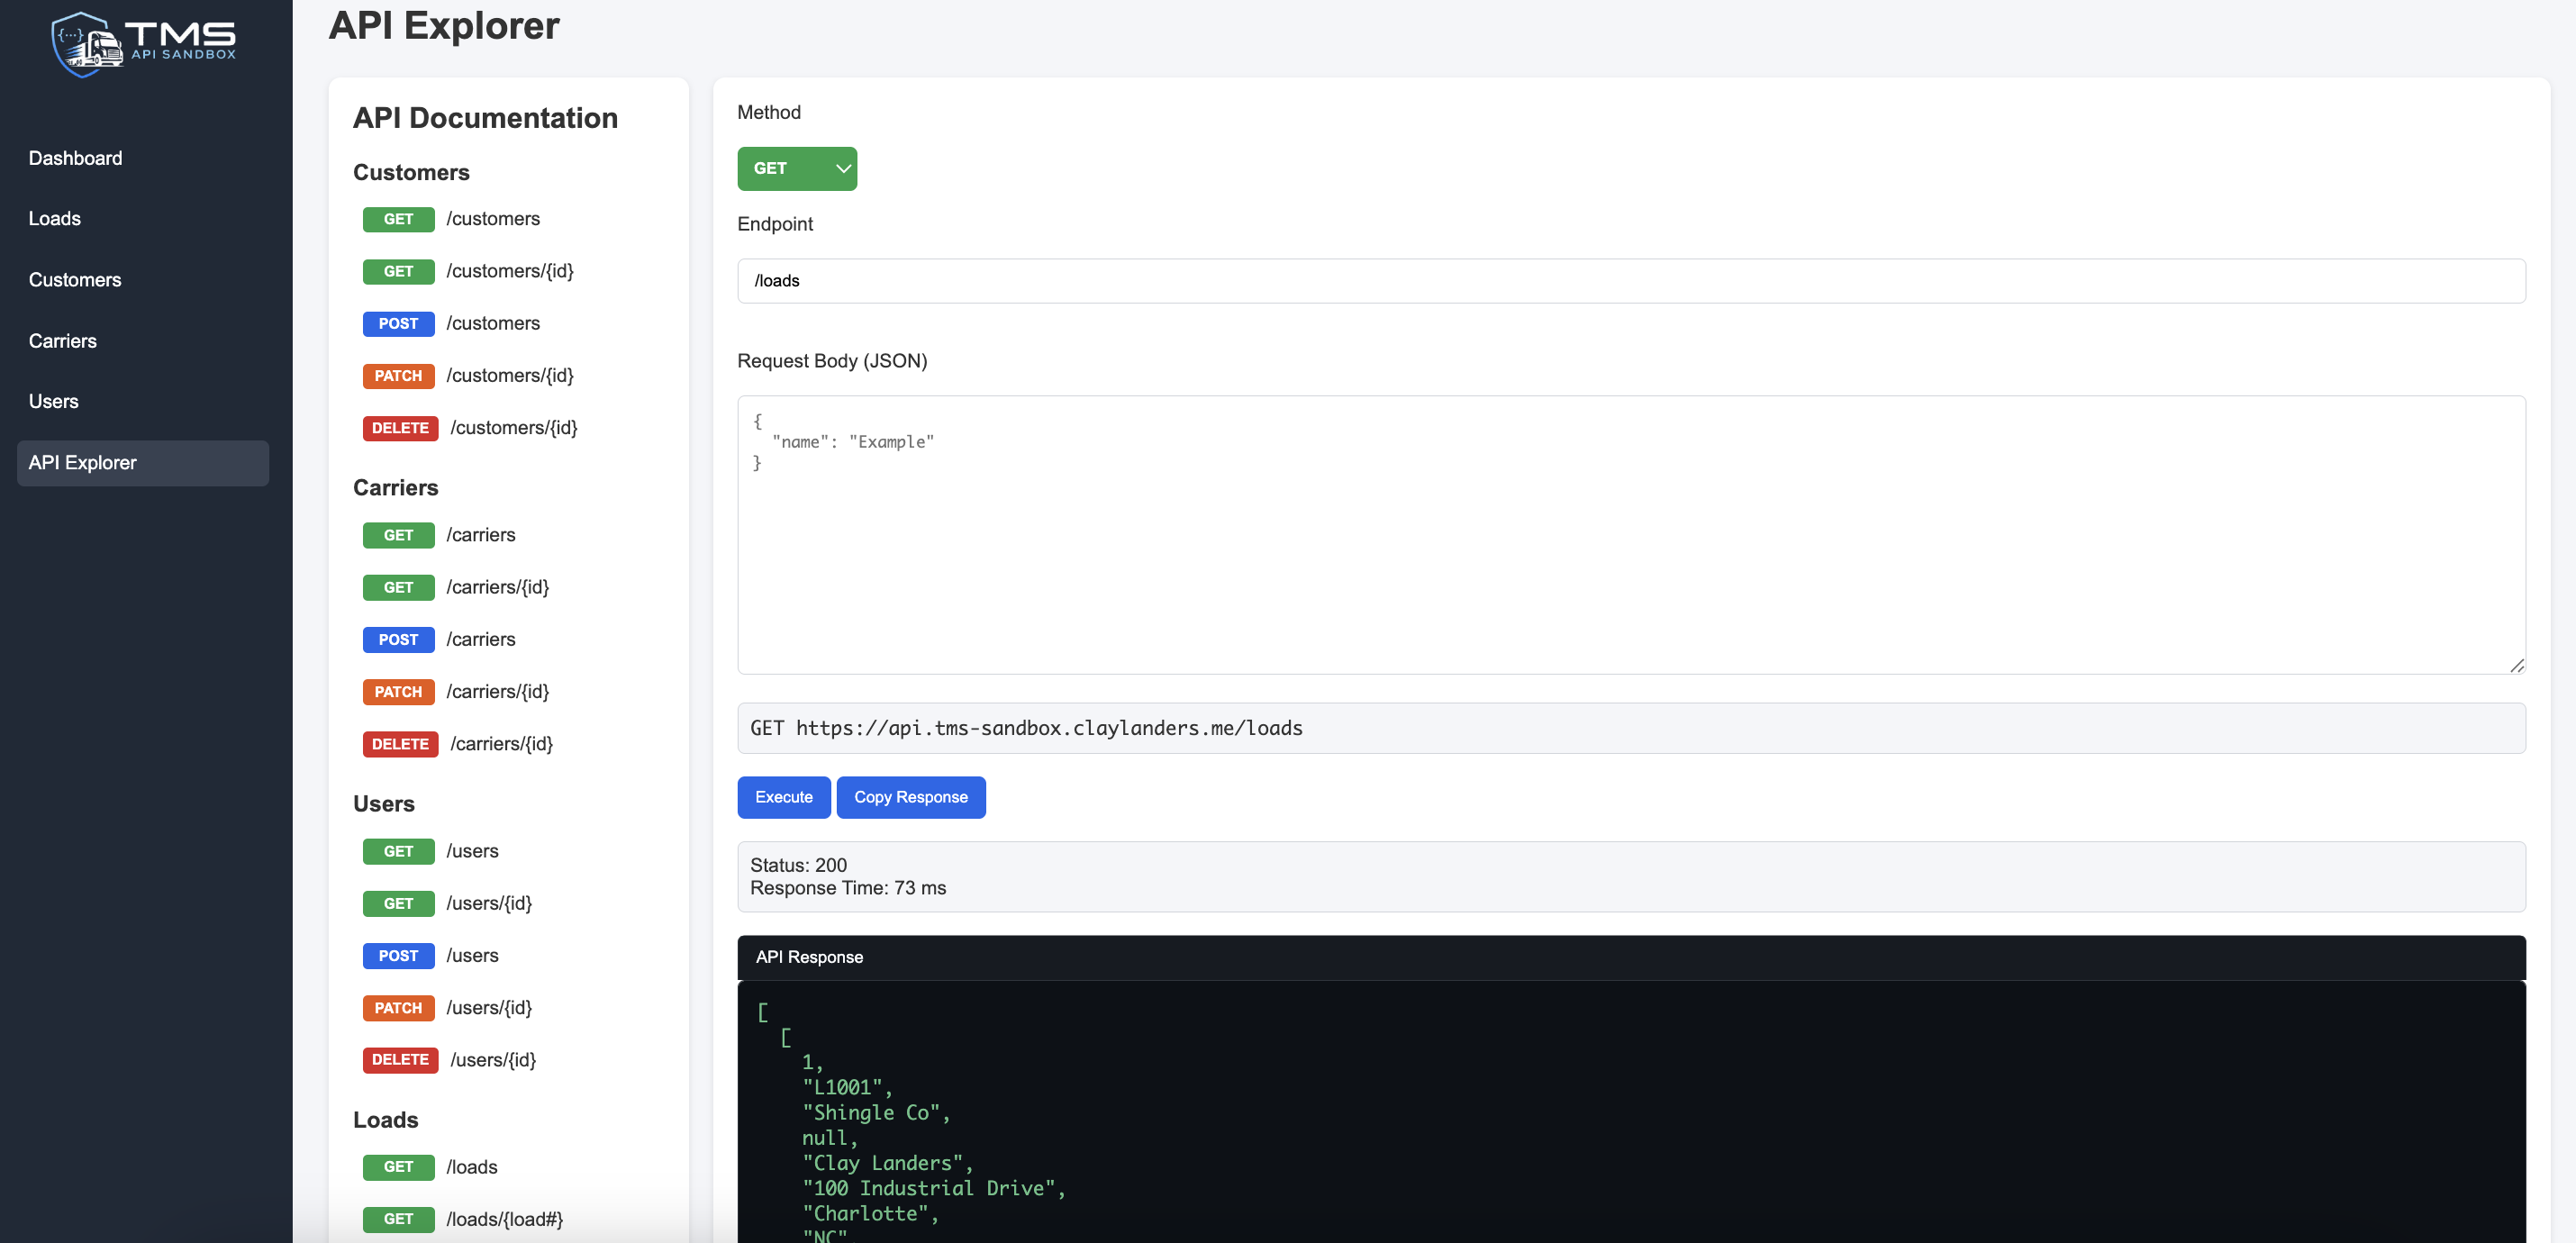The image size is (2576, 1243).
Task: Choose PATCH /users/{id} doc entry
Action: pyautogui.click(x=447, y=1007)
